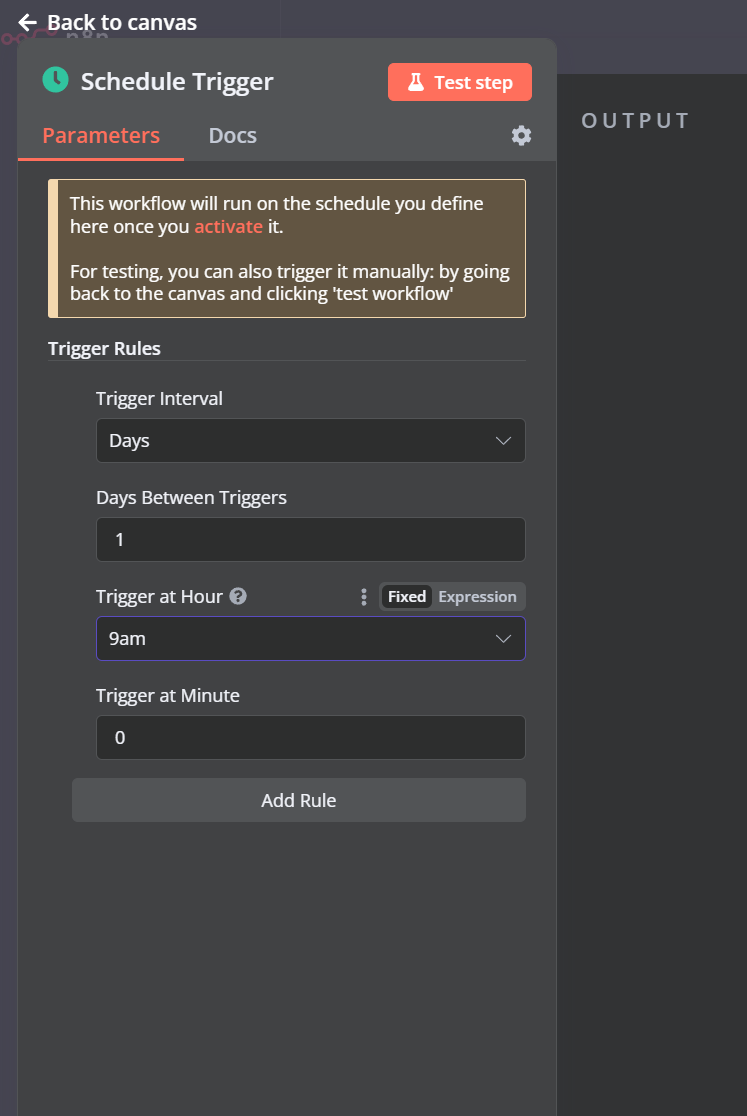This screenshot has width=747, height=1116.
Task: Click the back arrow icon at top
Action: [28, 22]
